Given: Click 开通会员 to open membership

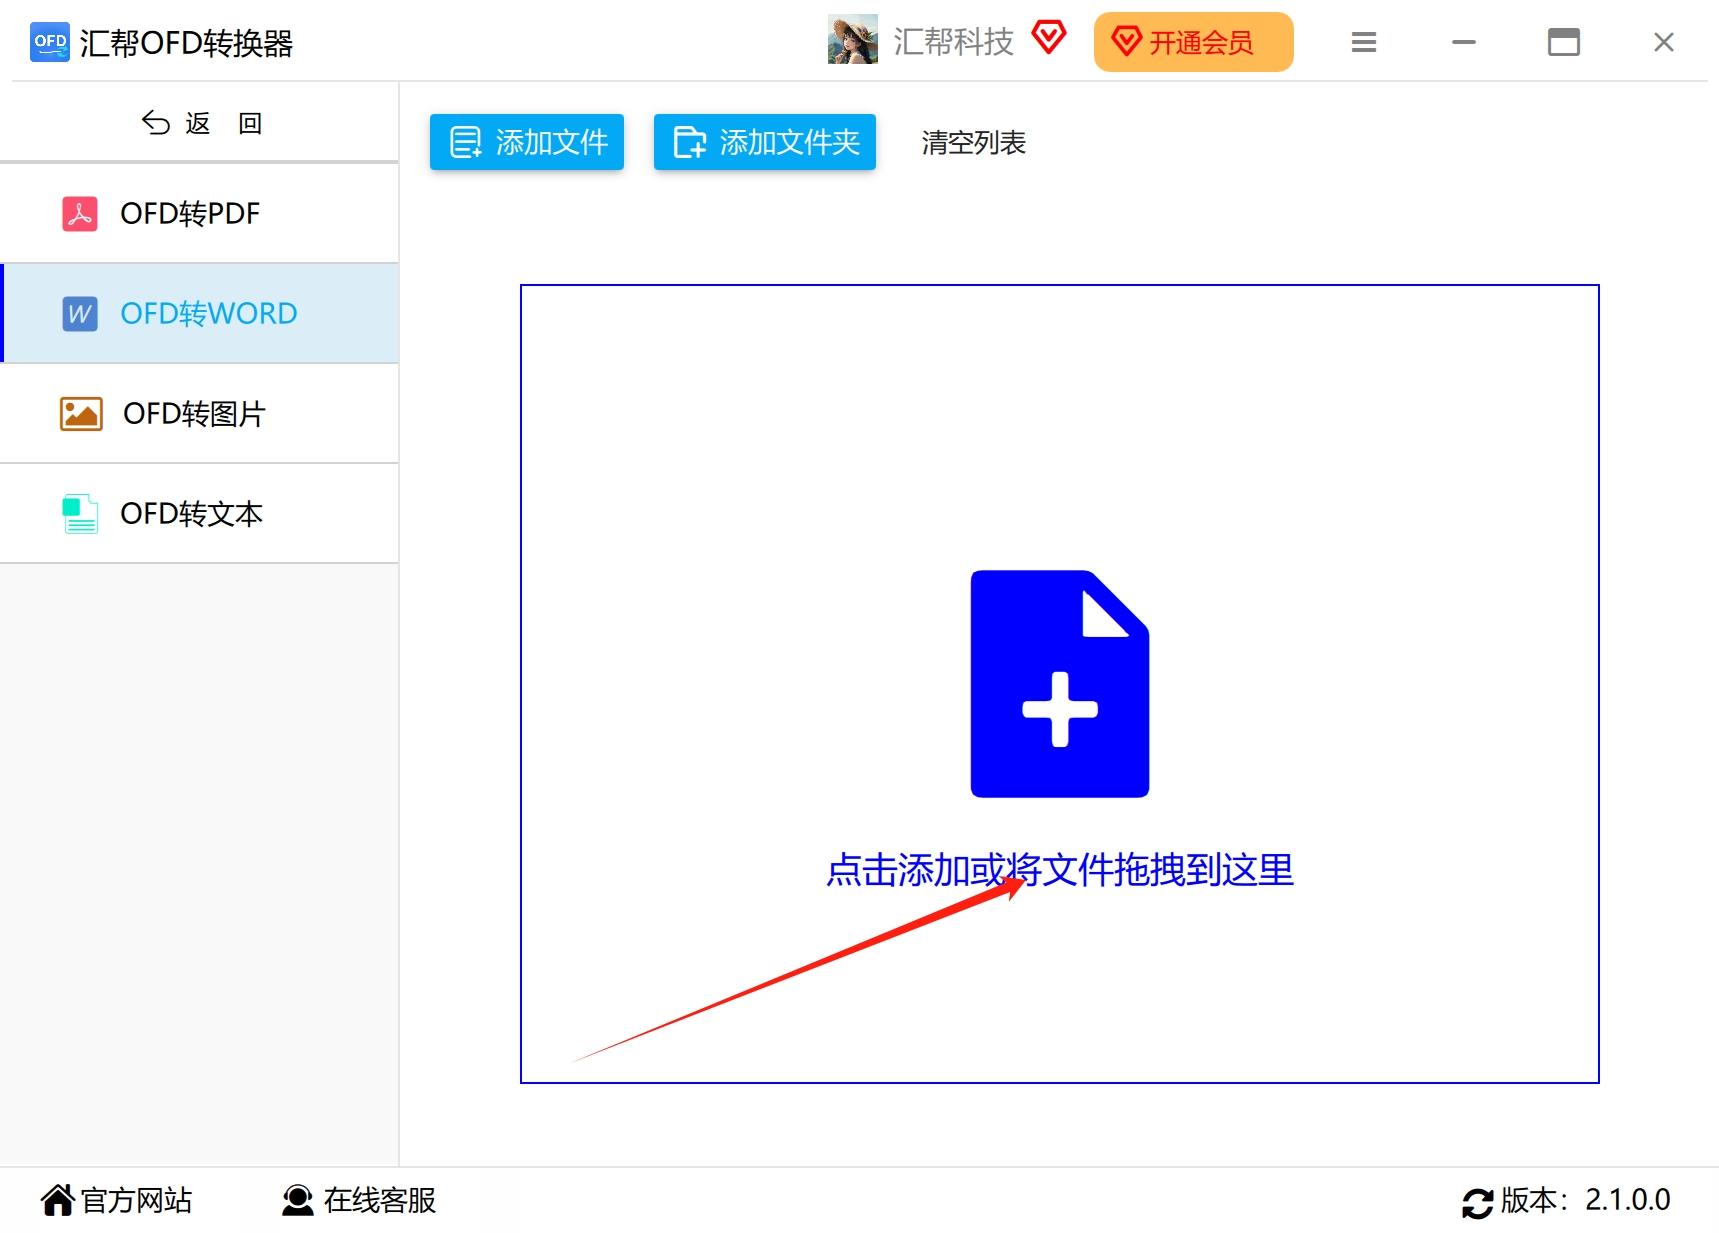Looking at the screenshot, I should tap(1193, 42).
